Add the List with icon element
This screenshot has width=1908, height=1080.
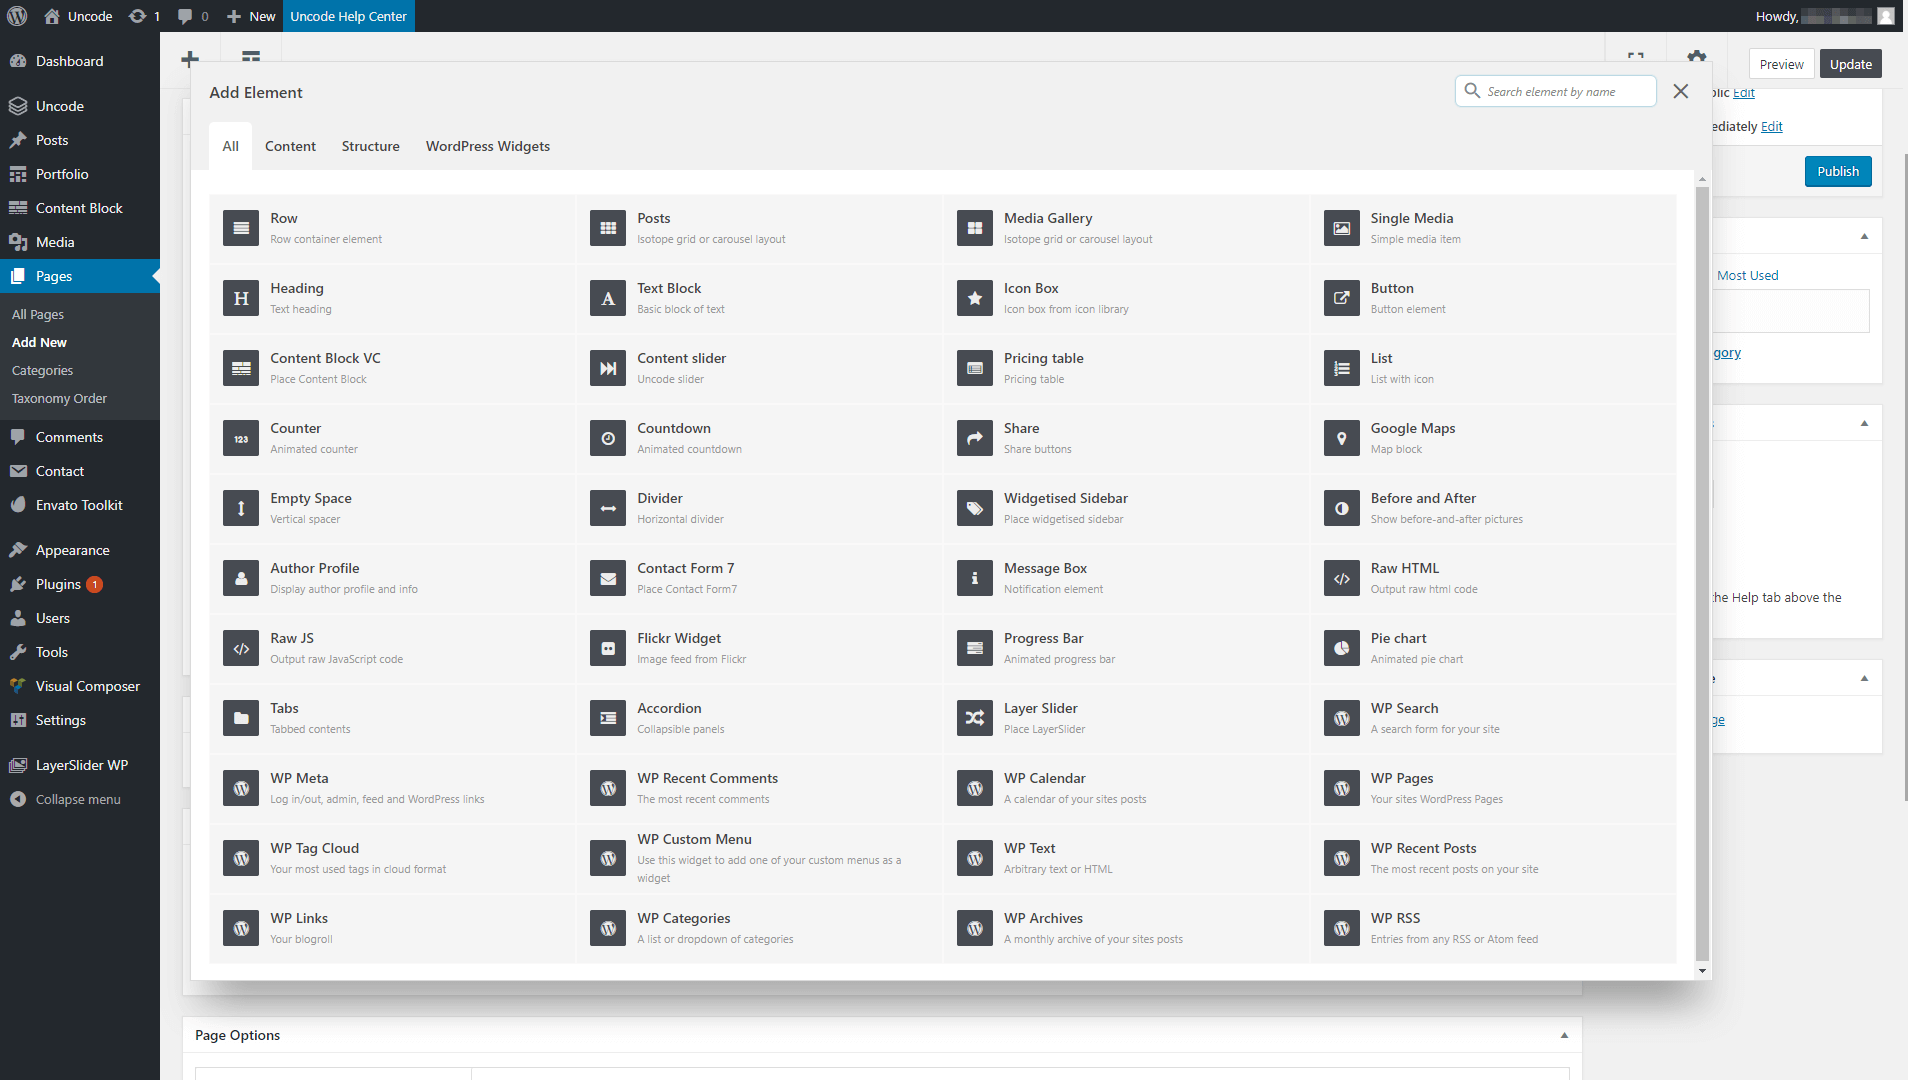coord(1493,368)
